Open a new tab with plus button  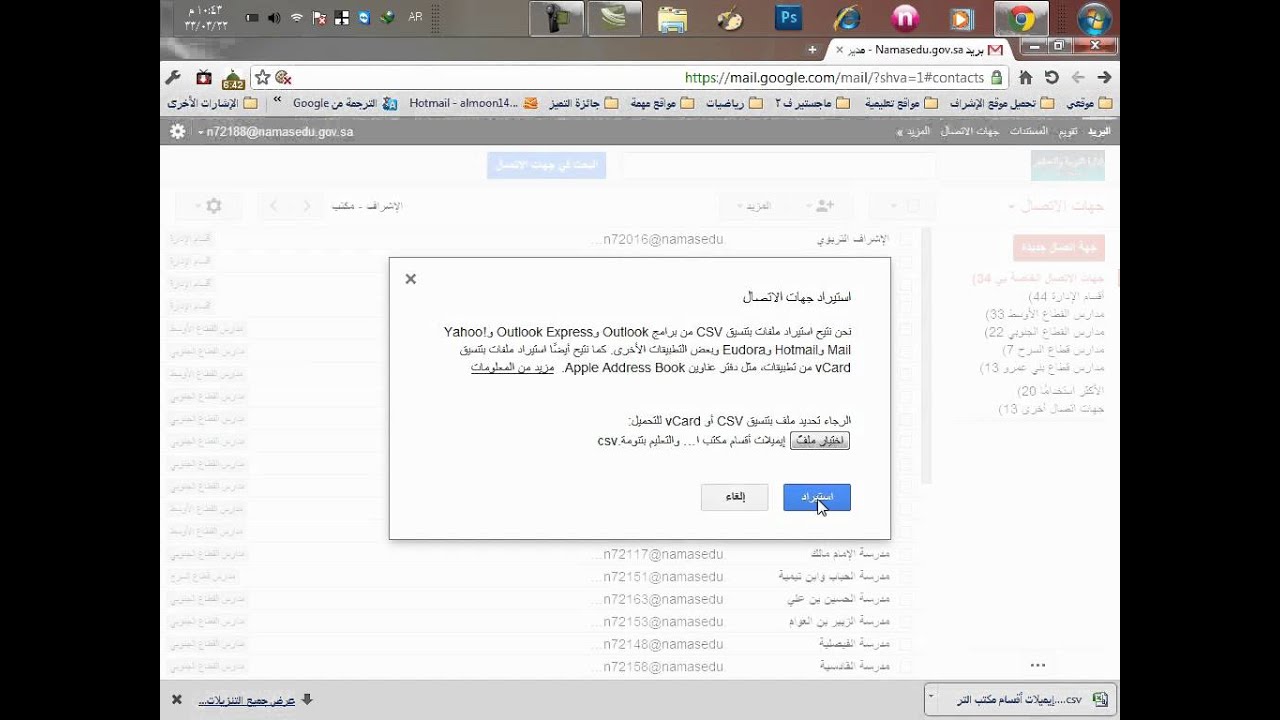tap(812, 49)
